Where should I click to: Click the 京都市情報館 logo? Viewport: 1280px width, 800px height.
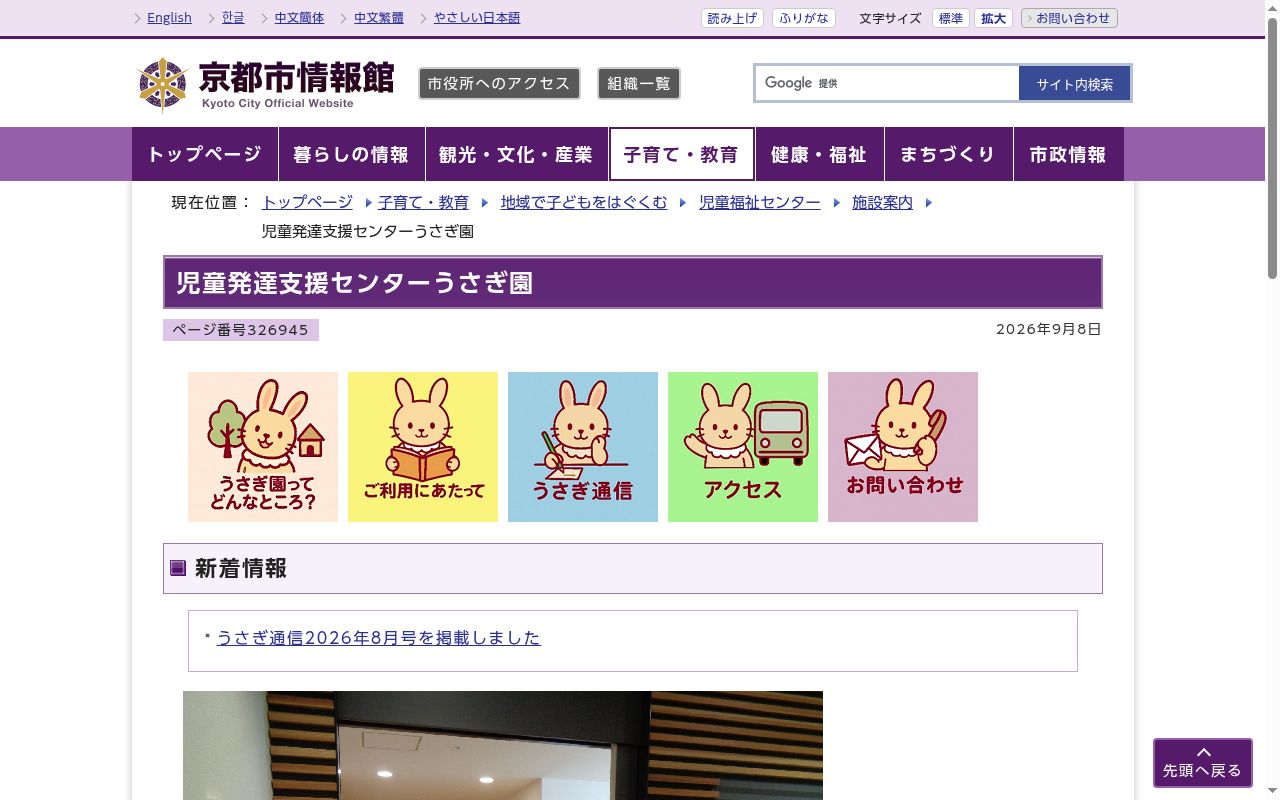(266, 85)
